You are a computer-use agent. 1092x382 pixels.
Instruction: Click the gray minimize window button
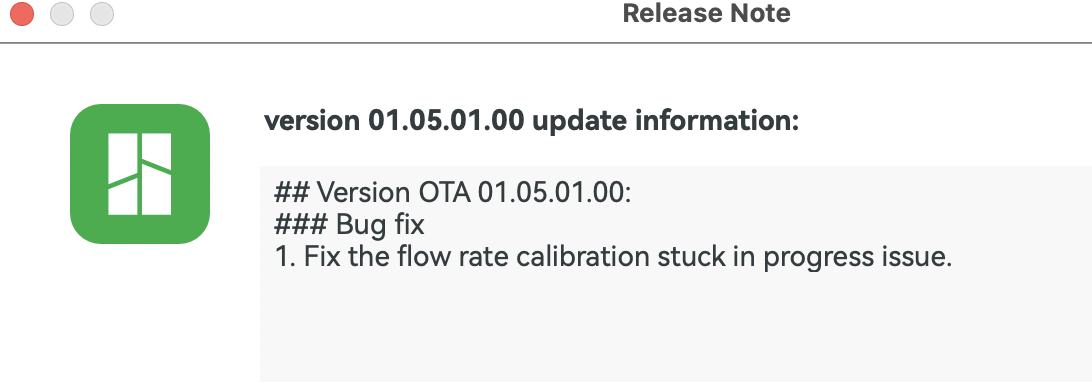pos(62,14)
